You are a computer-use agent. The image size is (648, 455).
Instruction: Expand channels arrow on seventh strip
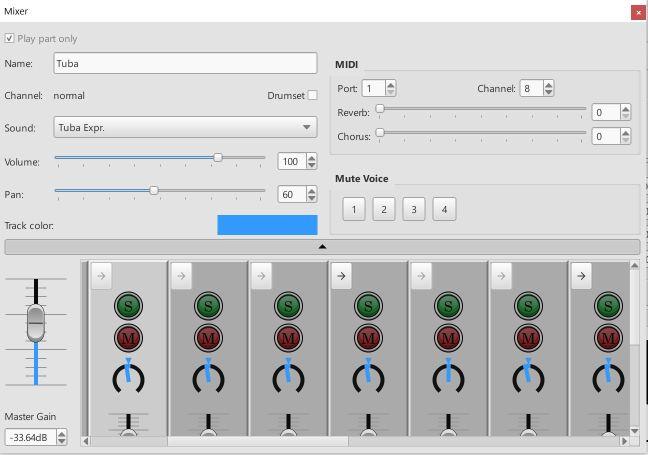tap(581, 276)
